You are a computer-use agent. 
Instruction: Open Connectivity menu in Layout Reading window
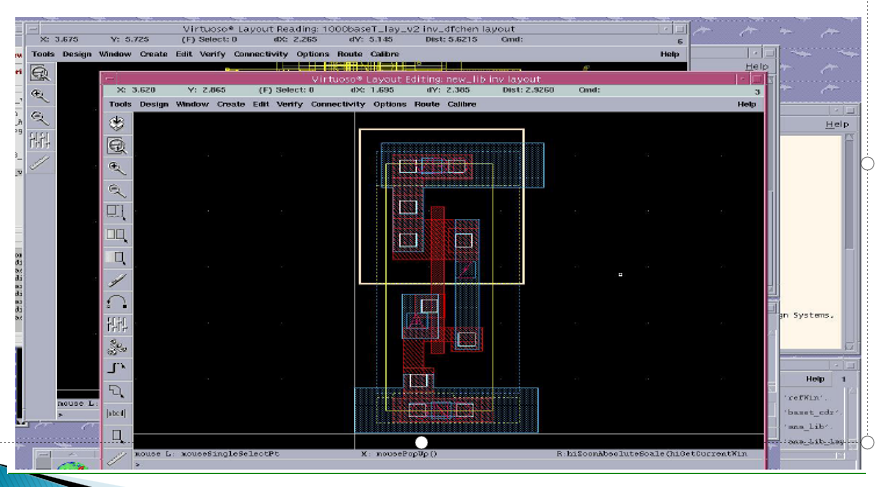pos(261,54)
